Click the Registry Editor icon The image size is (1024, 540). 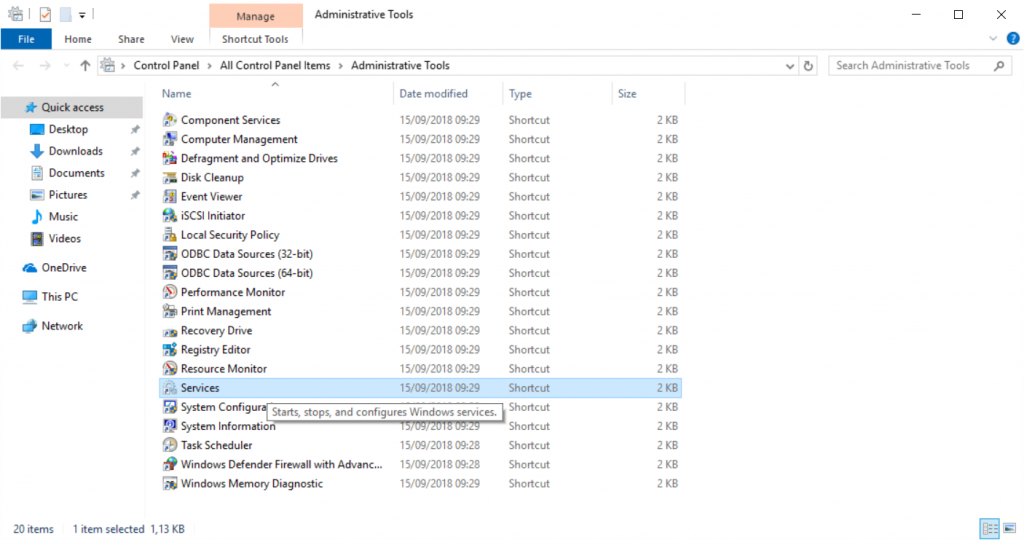point(170,349)
